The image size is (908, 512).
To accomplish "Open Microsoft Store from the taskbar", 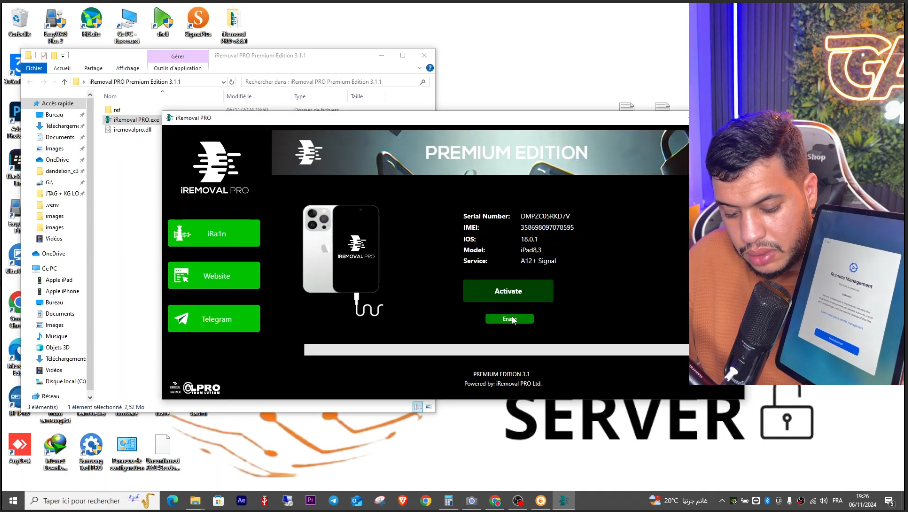I will tap(218, 500).
